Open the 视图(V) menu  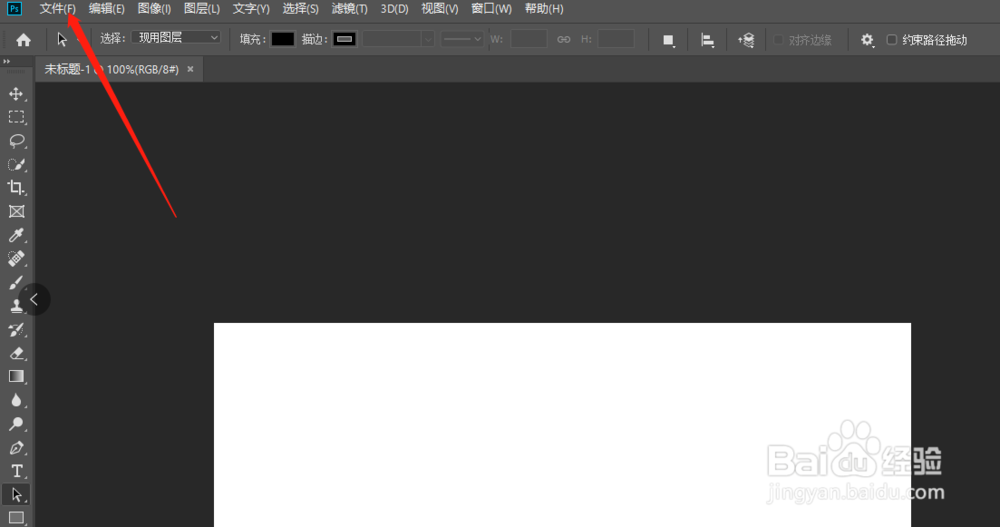click(439, 9)
